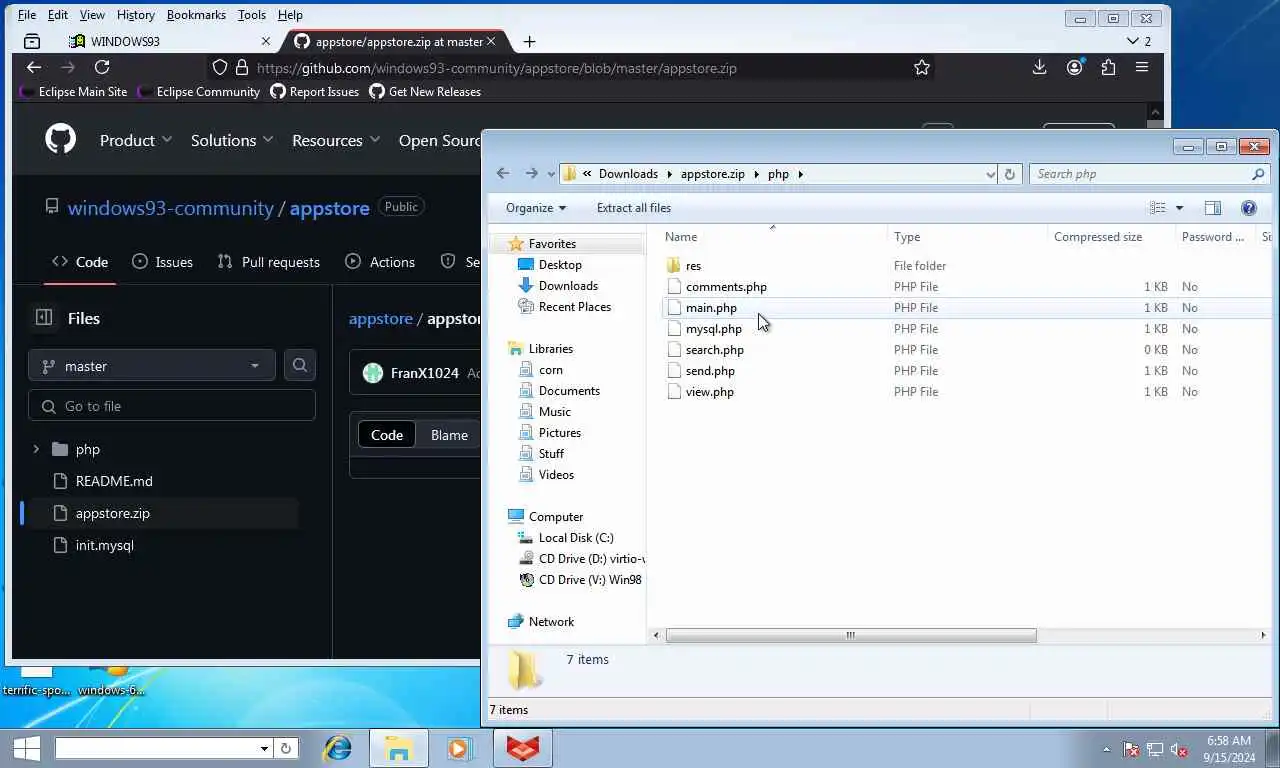Viewport: 1280px width, 768px height.
Task: Click the GitHub file search magnifier button
Action: [300, 366]
